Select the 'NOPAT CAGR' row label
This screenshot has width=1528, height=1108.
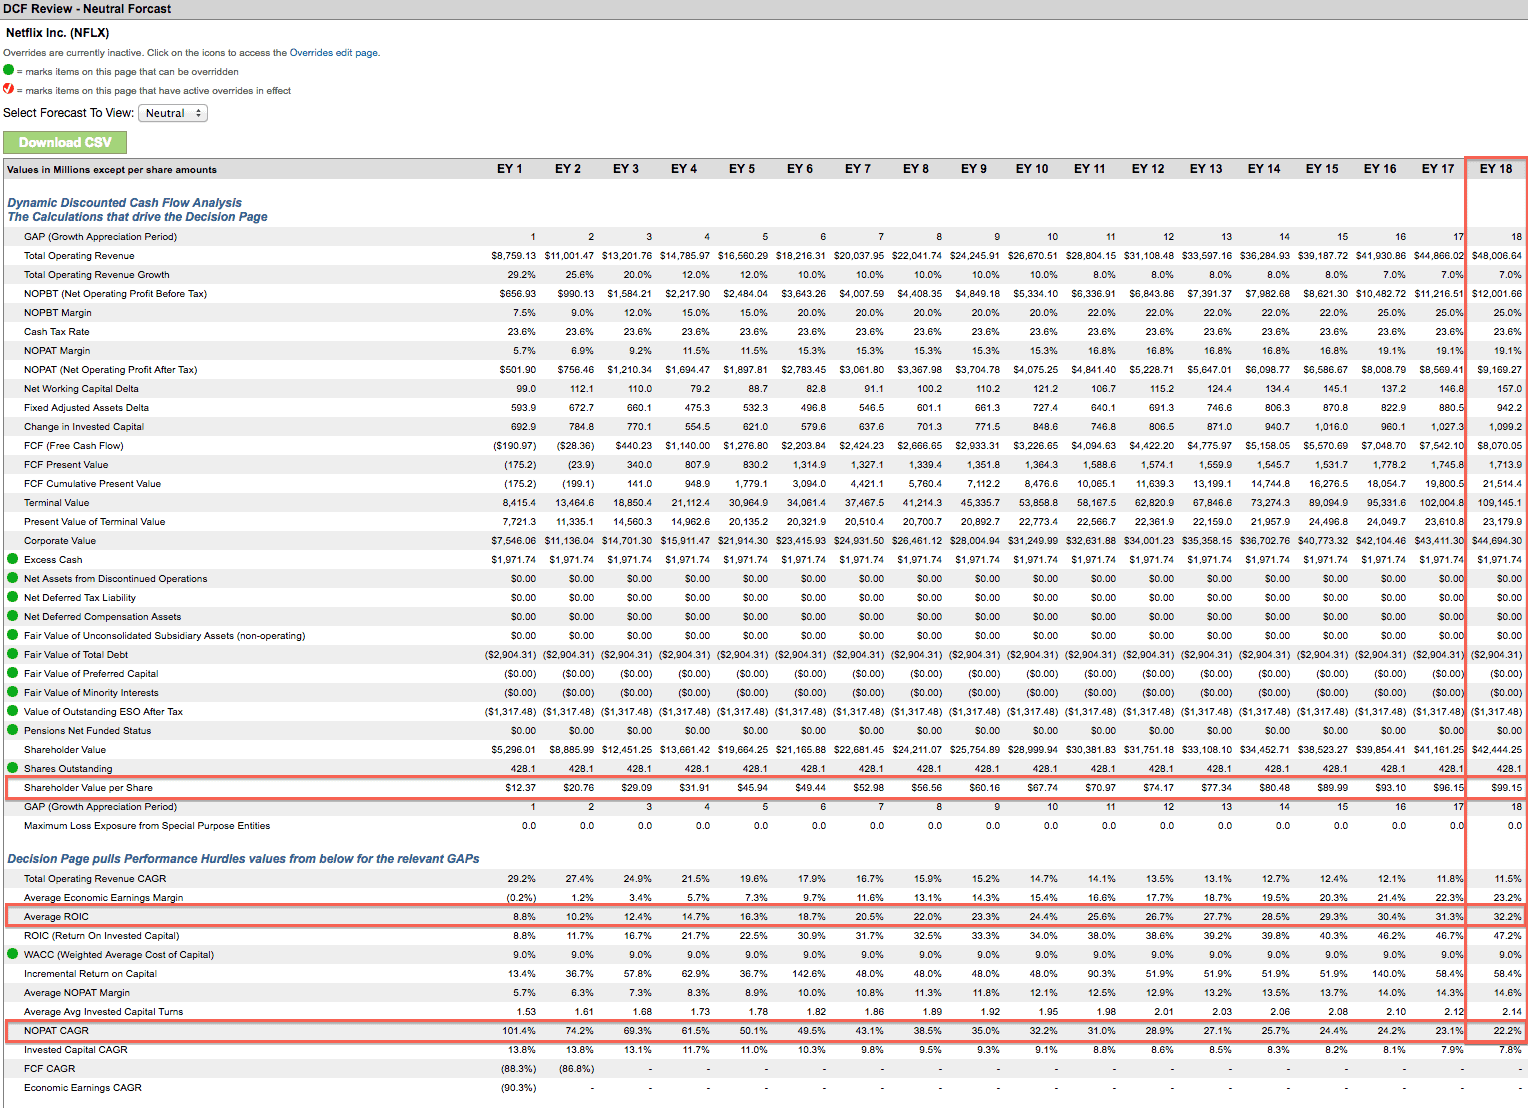[56, 1031]
